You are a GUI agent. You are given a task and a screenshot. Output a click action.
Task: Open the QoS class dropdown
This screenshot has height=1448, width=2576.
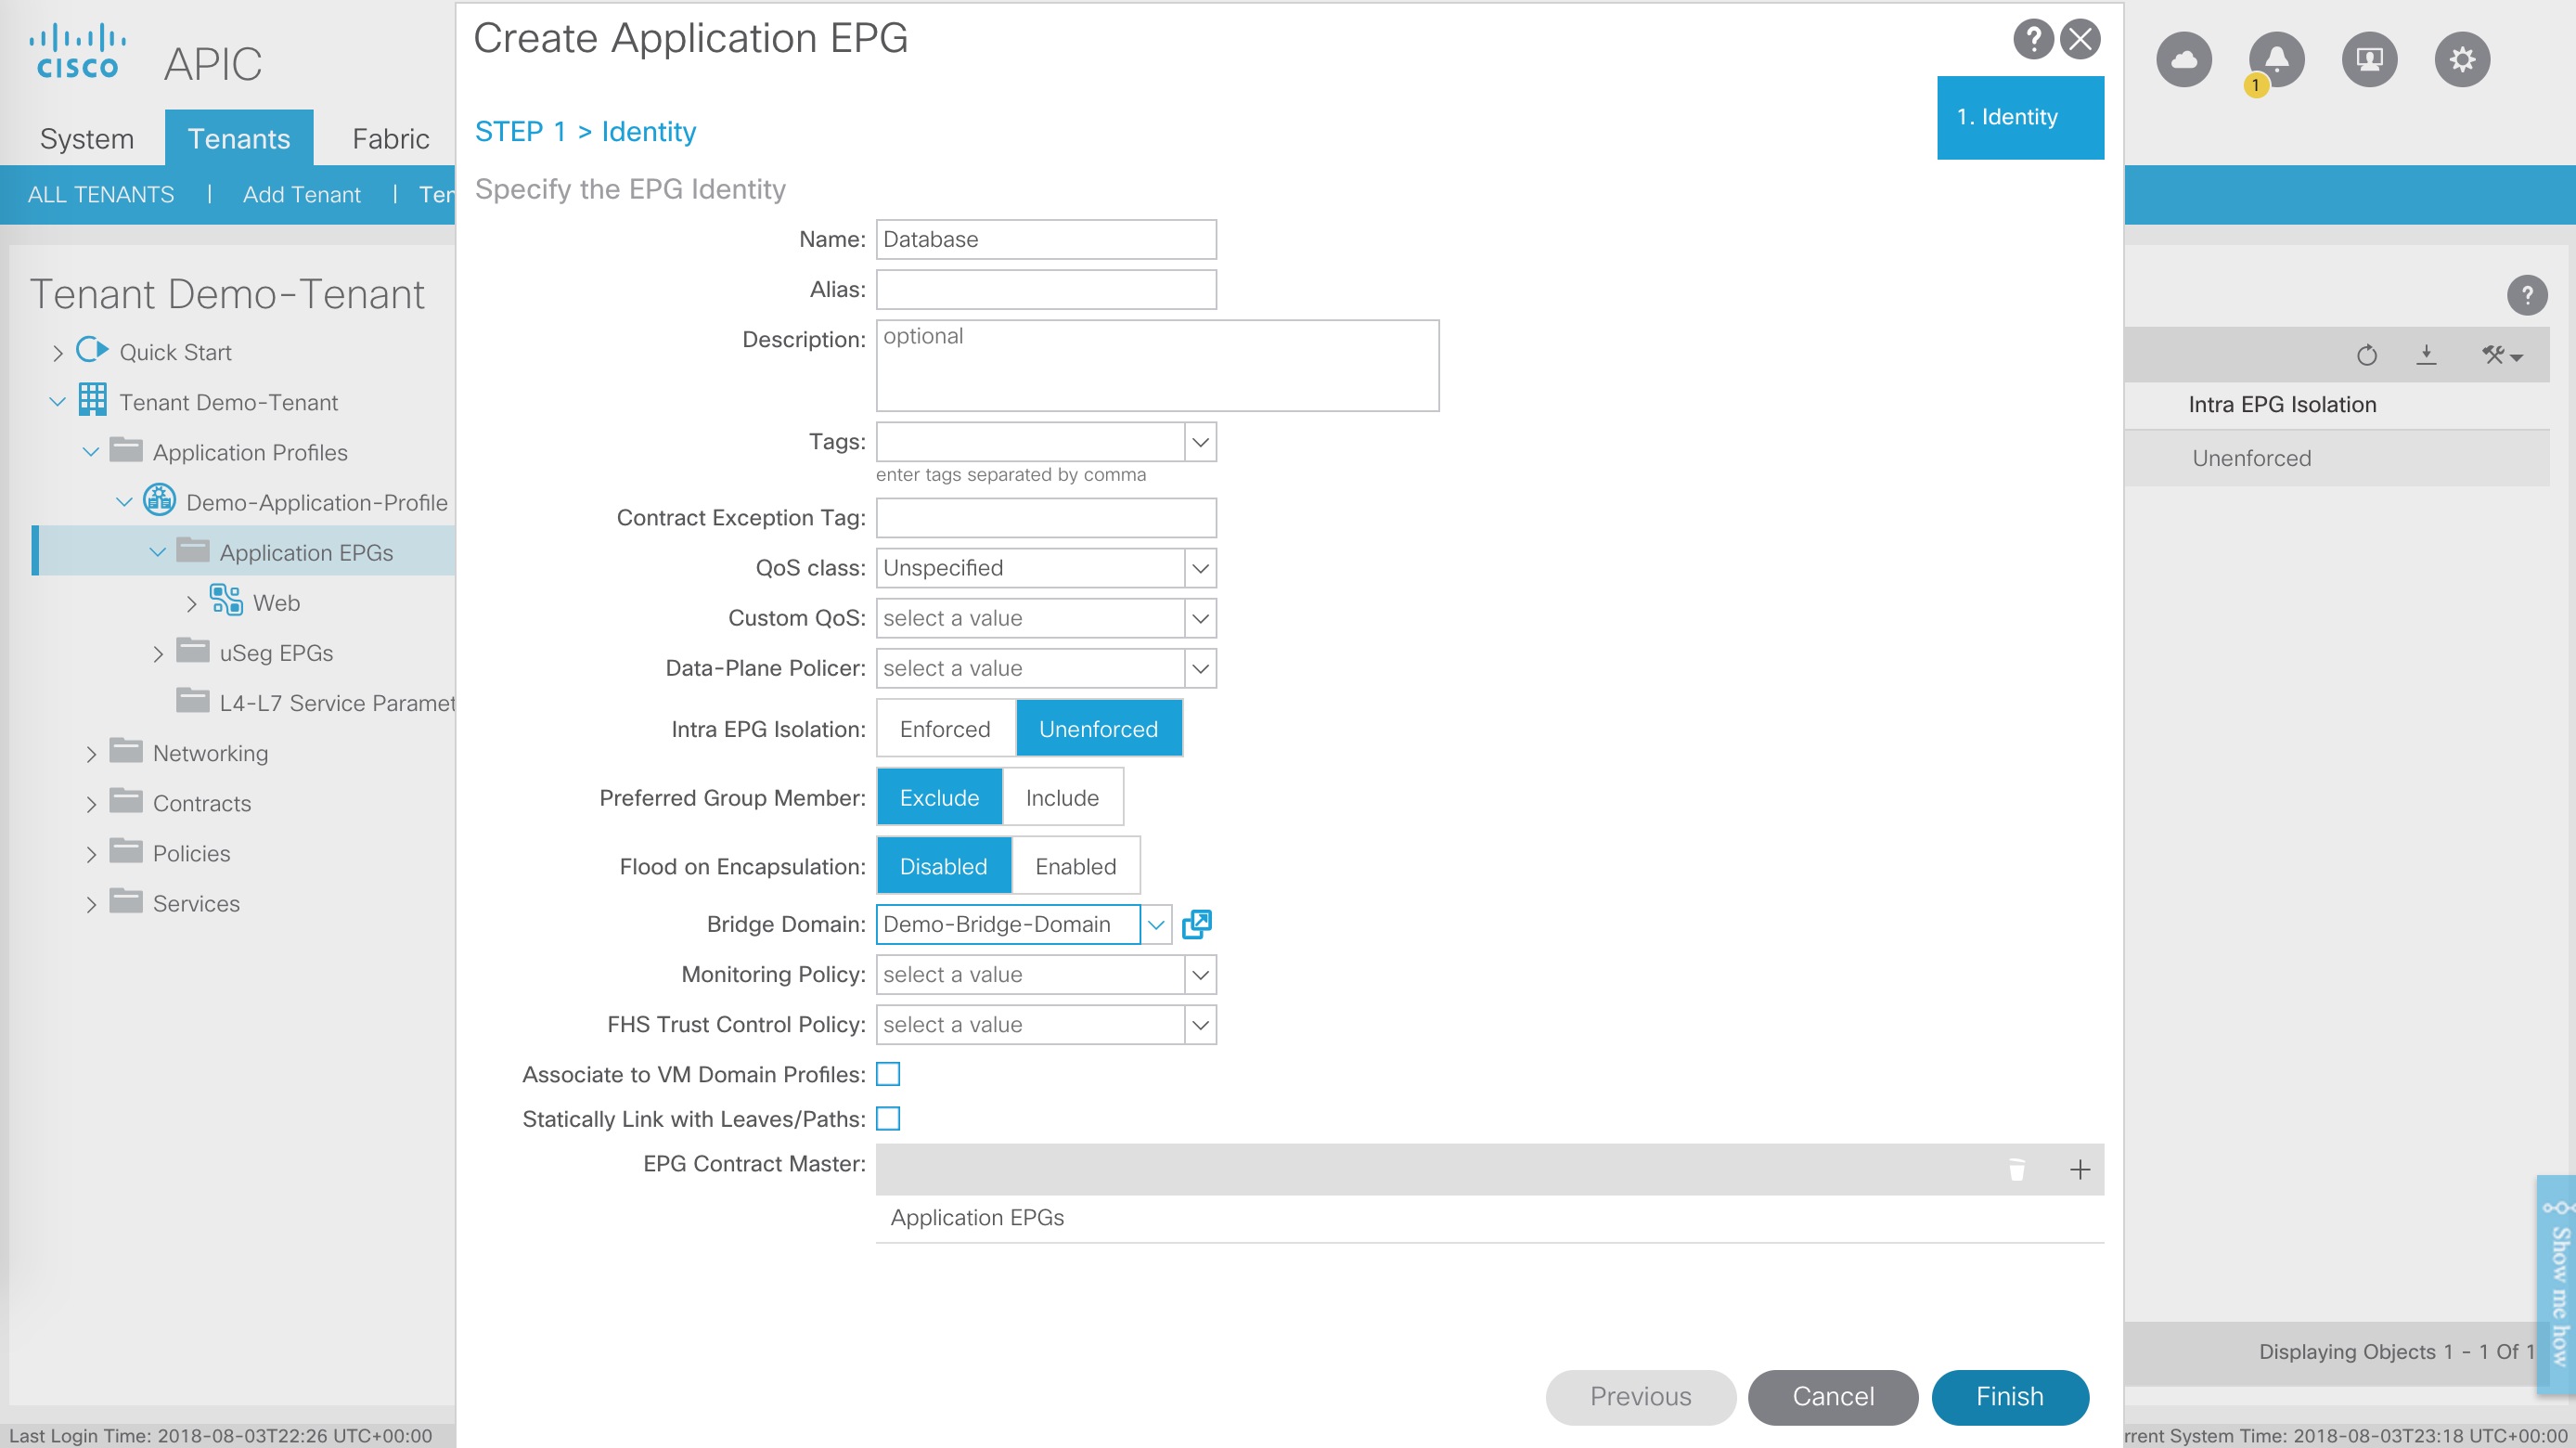pyautogui.click(x=1200, y=568)
